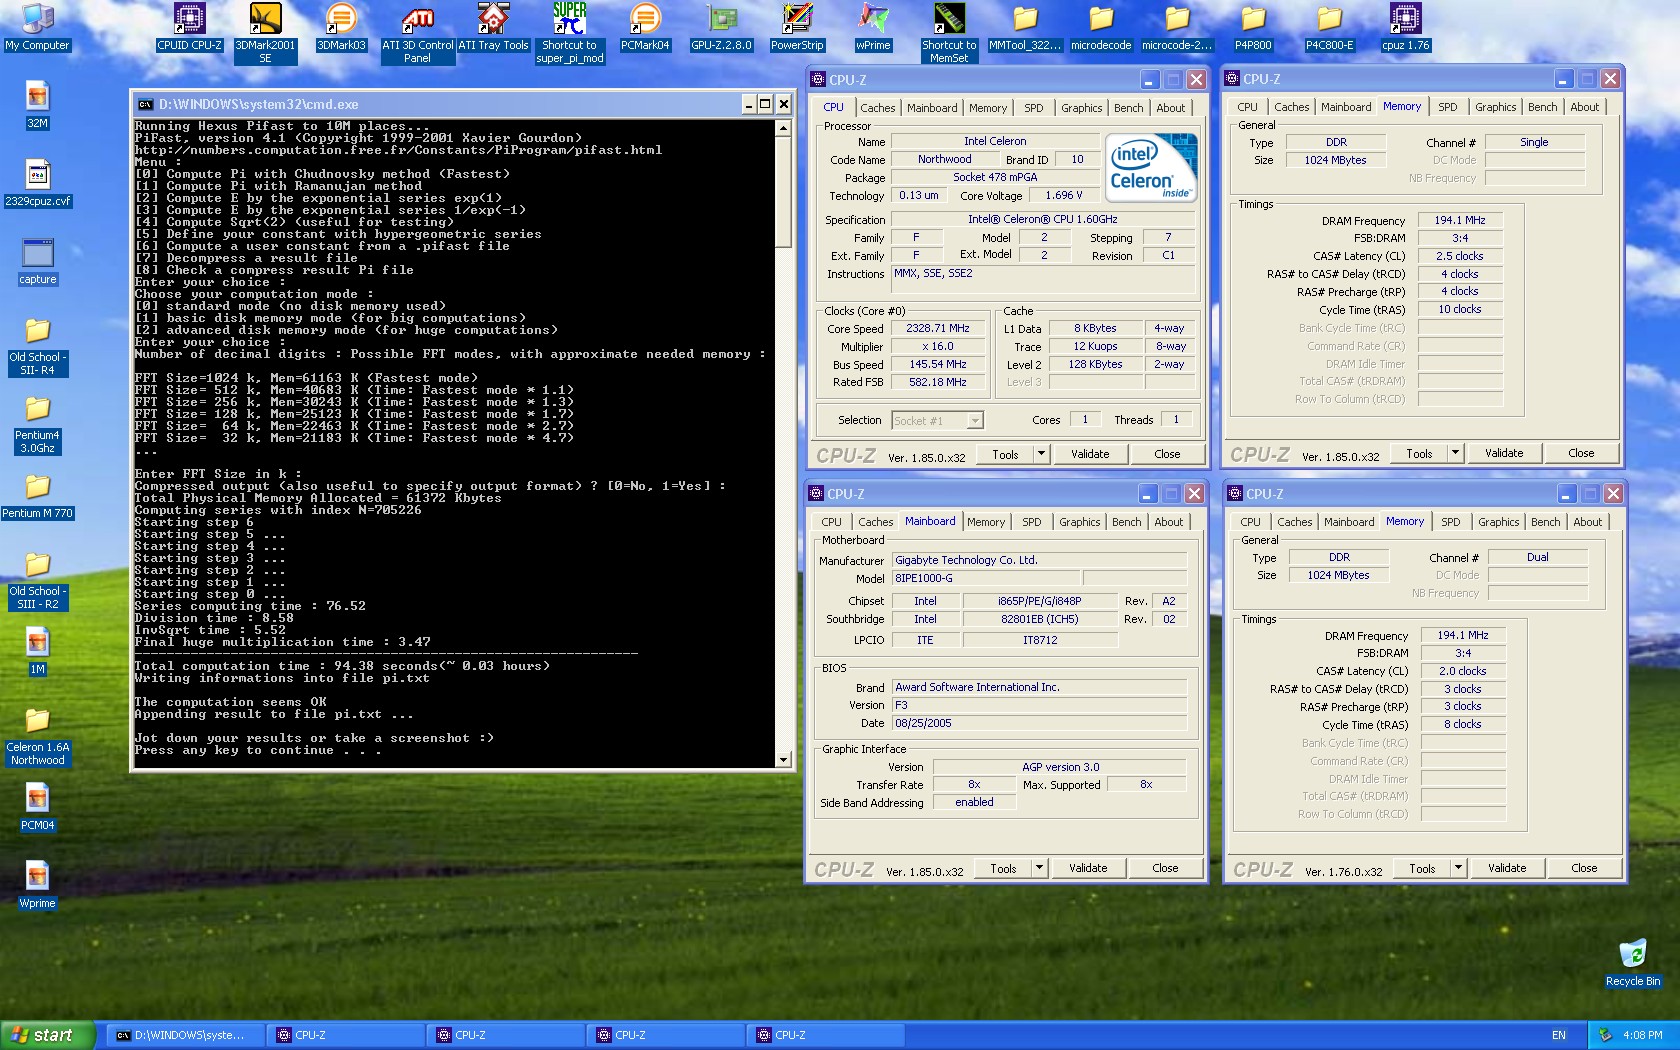
Task: Select the 1M desktop file
Action: tap(37, 652)
